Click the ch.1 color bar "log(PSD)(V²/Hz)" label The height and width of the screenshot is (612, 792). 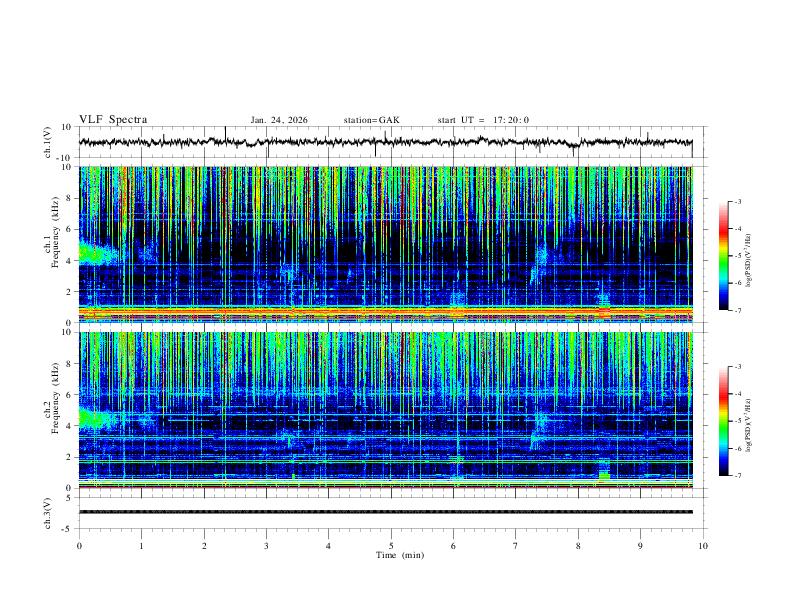point(749,260)
